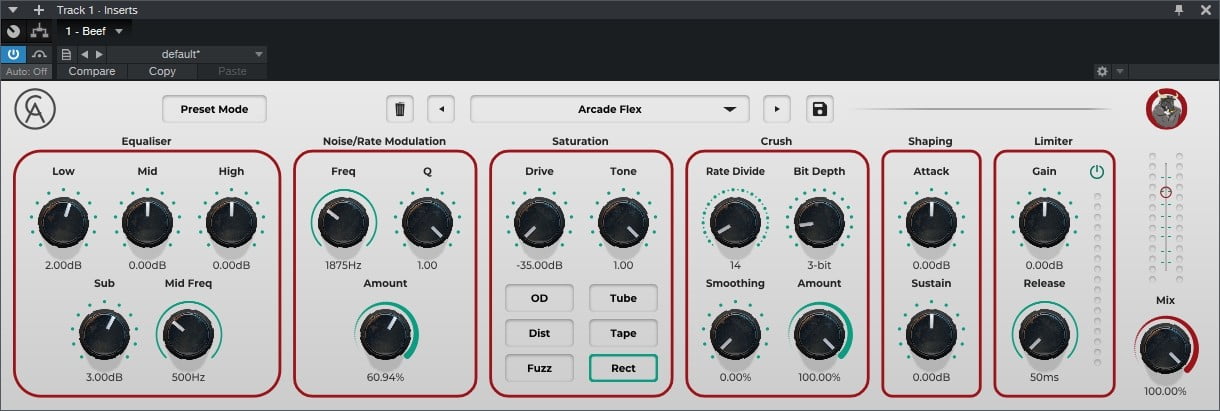Add a new insert with plus icon

tap(39, 10)
